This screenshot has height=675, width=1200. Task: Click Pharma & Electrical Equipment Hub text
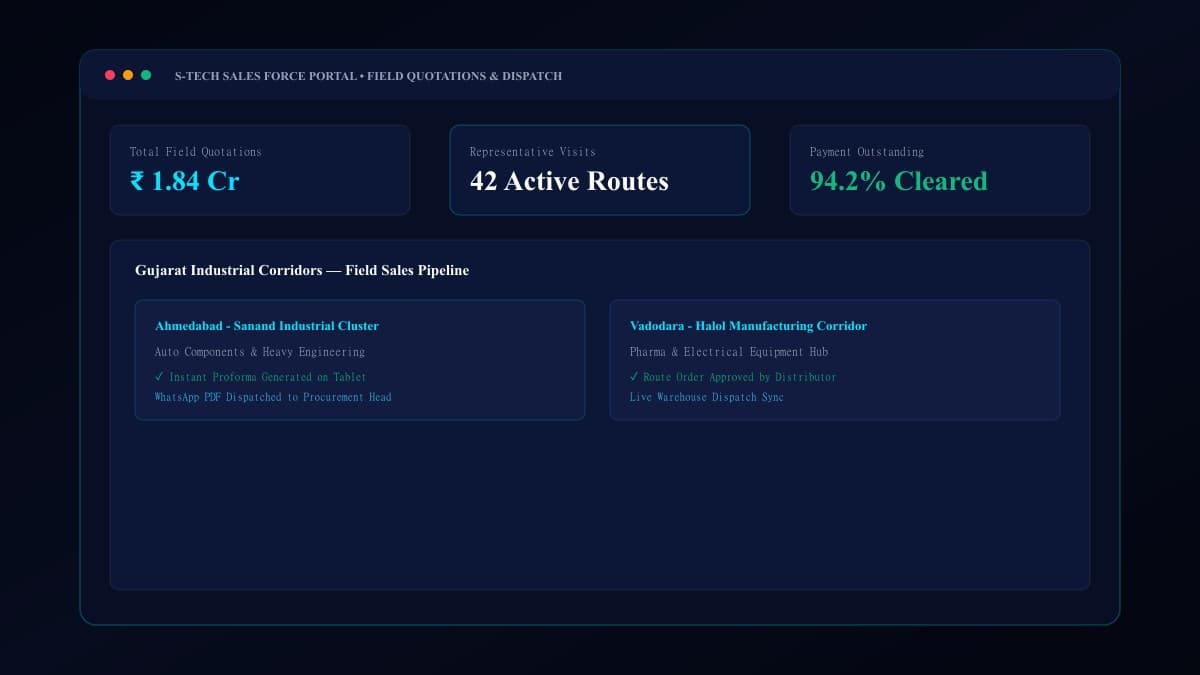pyautogui.click(x=729, y=352)
